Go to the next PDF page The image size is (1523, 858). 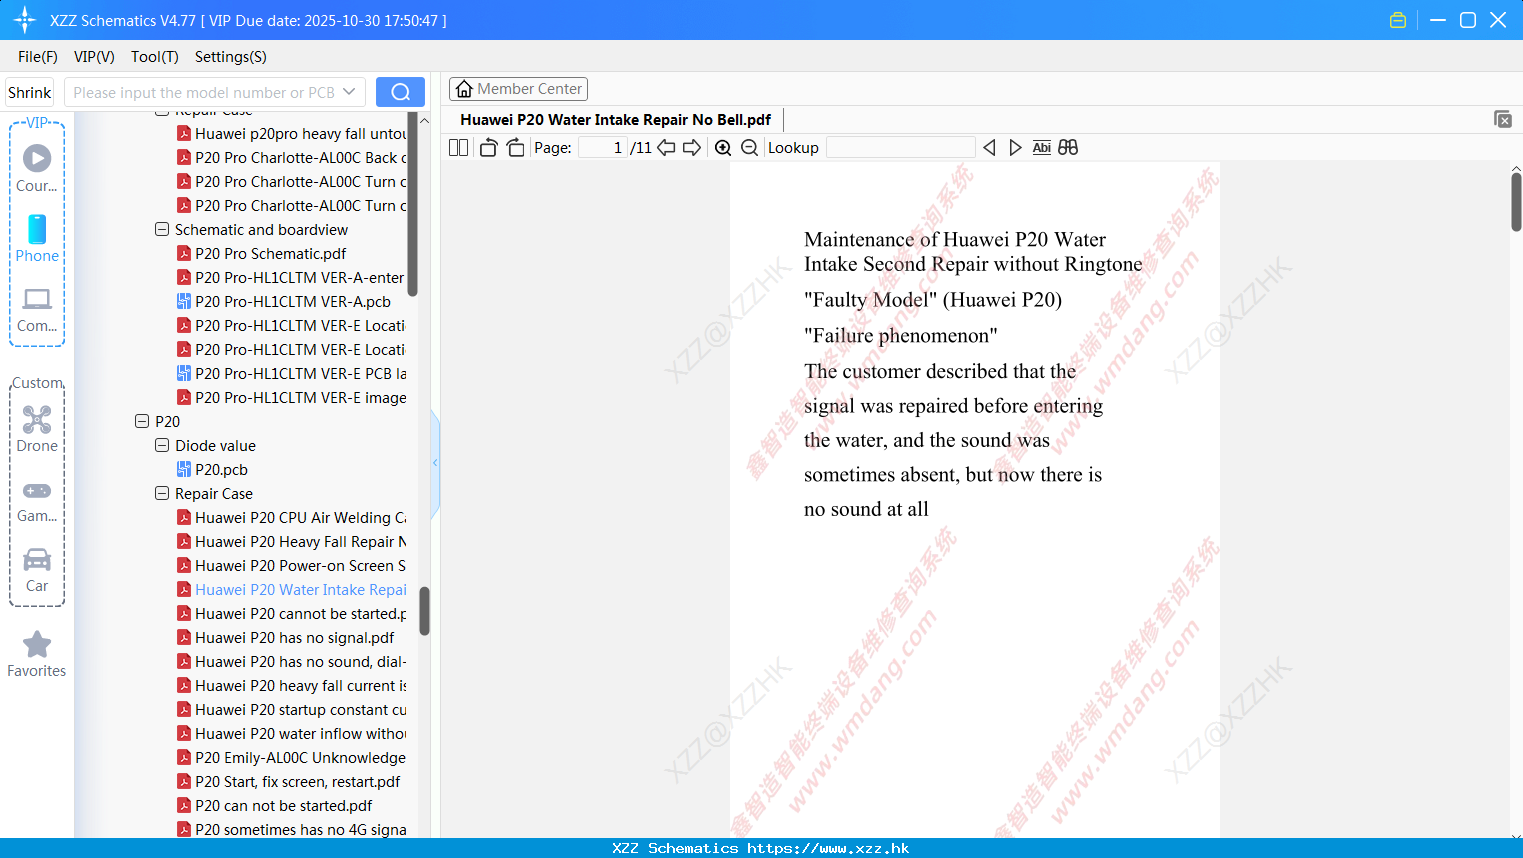692,148
